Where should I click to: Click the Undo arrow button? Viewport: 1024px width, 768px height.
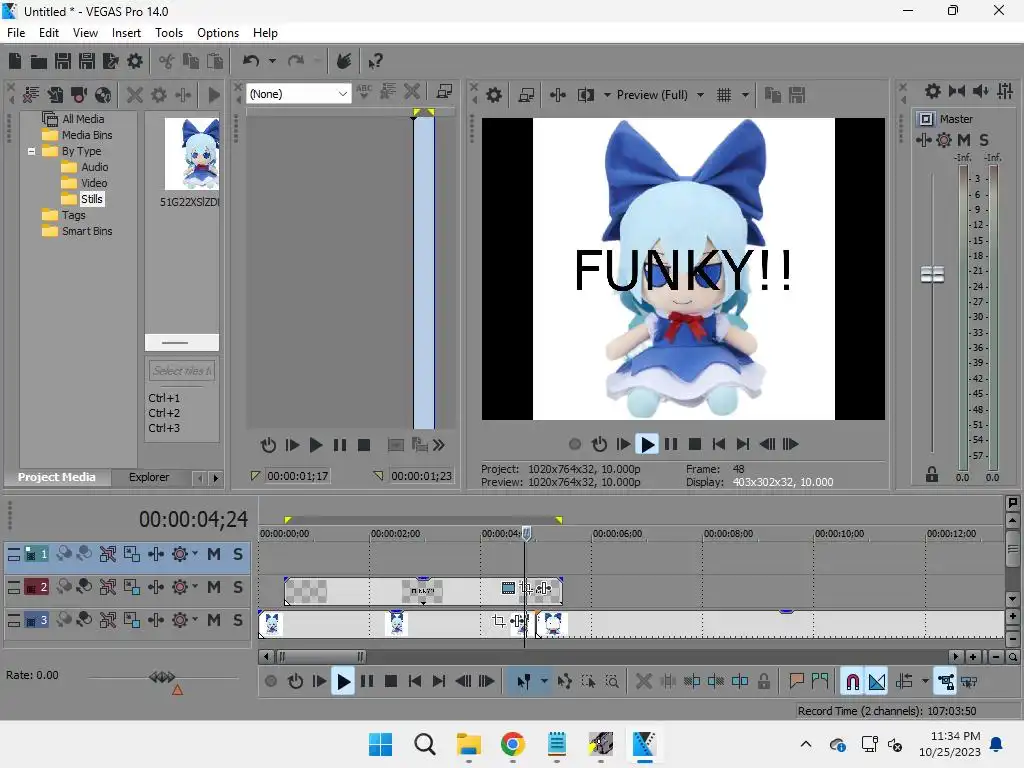(x=251, y=61)
